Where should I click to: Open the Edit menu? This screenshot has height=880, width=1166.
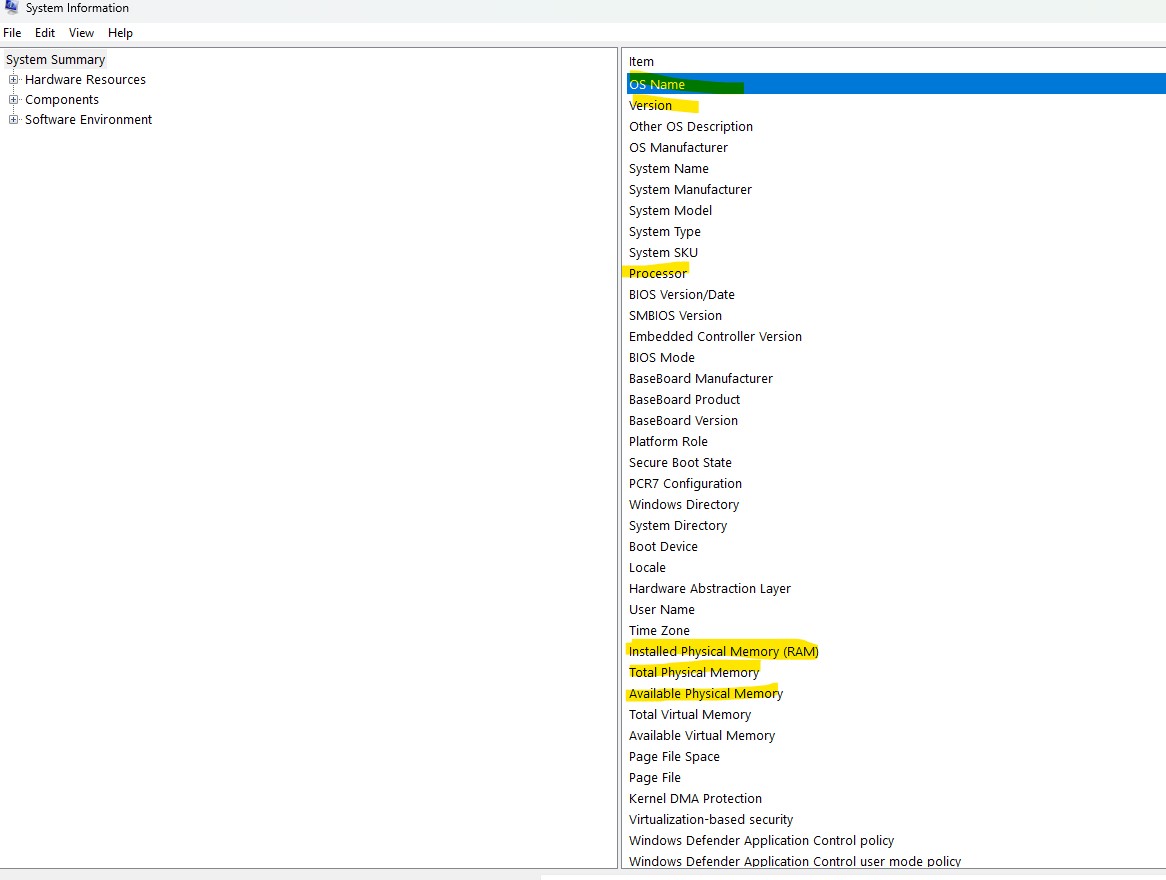[x=45, y=33]
